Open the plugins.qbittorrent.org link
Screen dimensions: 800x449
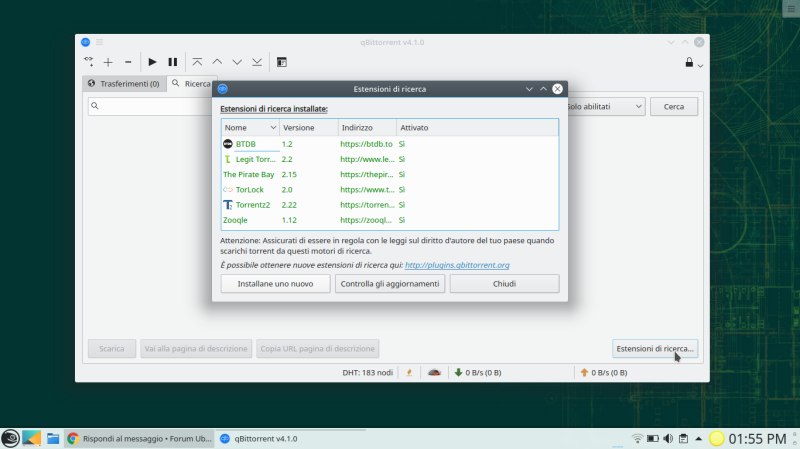(x=457, y=265)
